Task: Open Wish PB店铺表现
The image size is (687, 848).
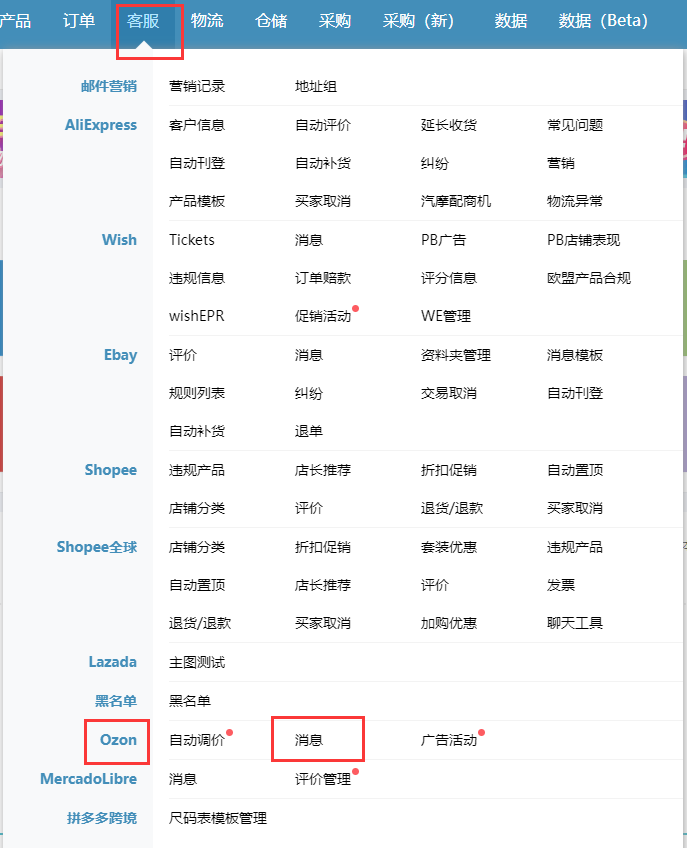Action: [584, 240]
